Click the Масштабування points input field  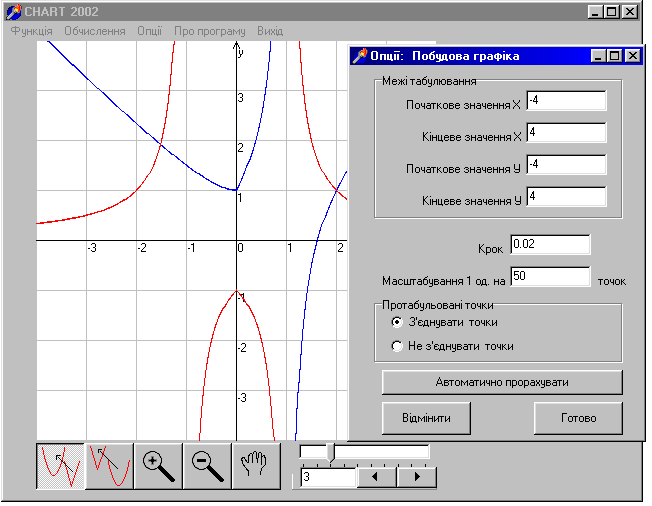click(x=550, y=276)
